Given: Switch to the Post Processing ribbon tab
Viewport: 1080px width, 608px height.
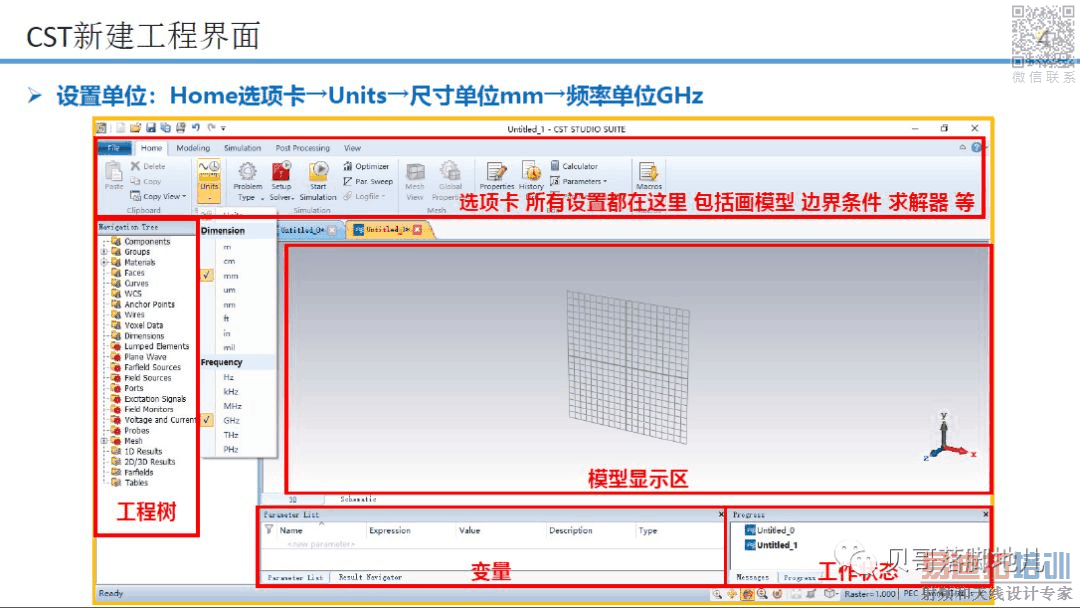Looking at the screenshot, I should pyautogui.click(x=302, y=148).
